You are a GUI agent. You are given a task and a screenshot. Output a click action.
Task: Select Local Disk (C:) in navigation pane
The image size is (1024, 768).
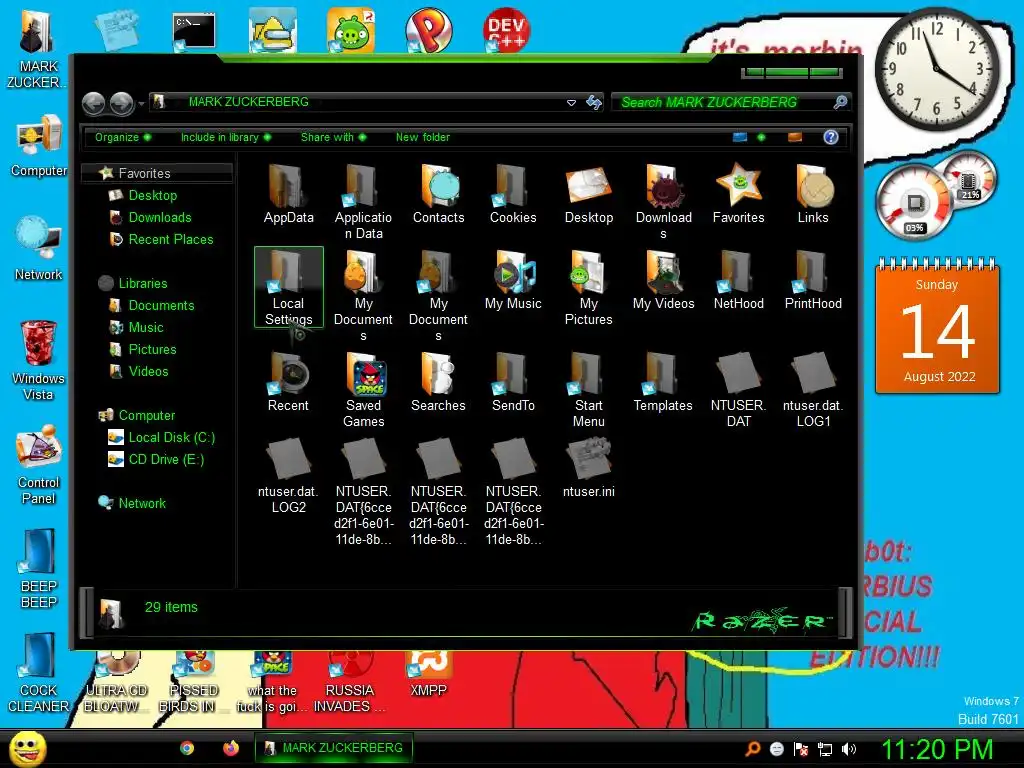(171, 438)
